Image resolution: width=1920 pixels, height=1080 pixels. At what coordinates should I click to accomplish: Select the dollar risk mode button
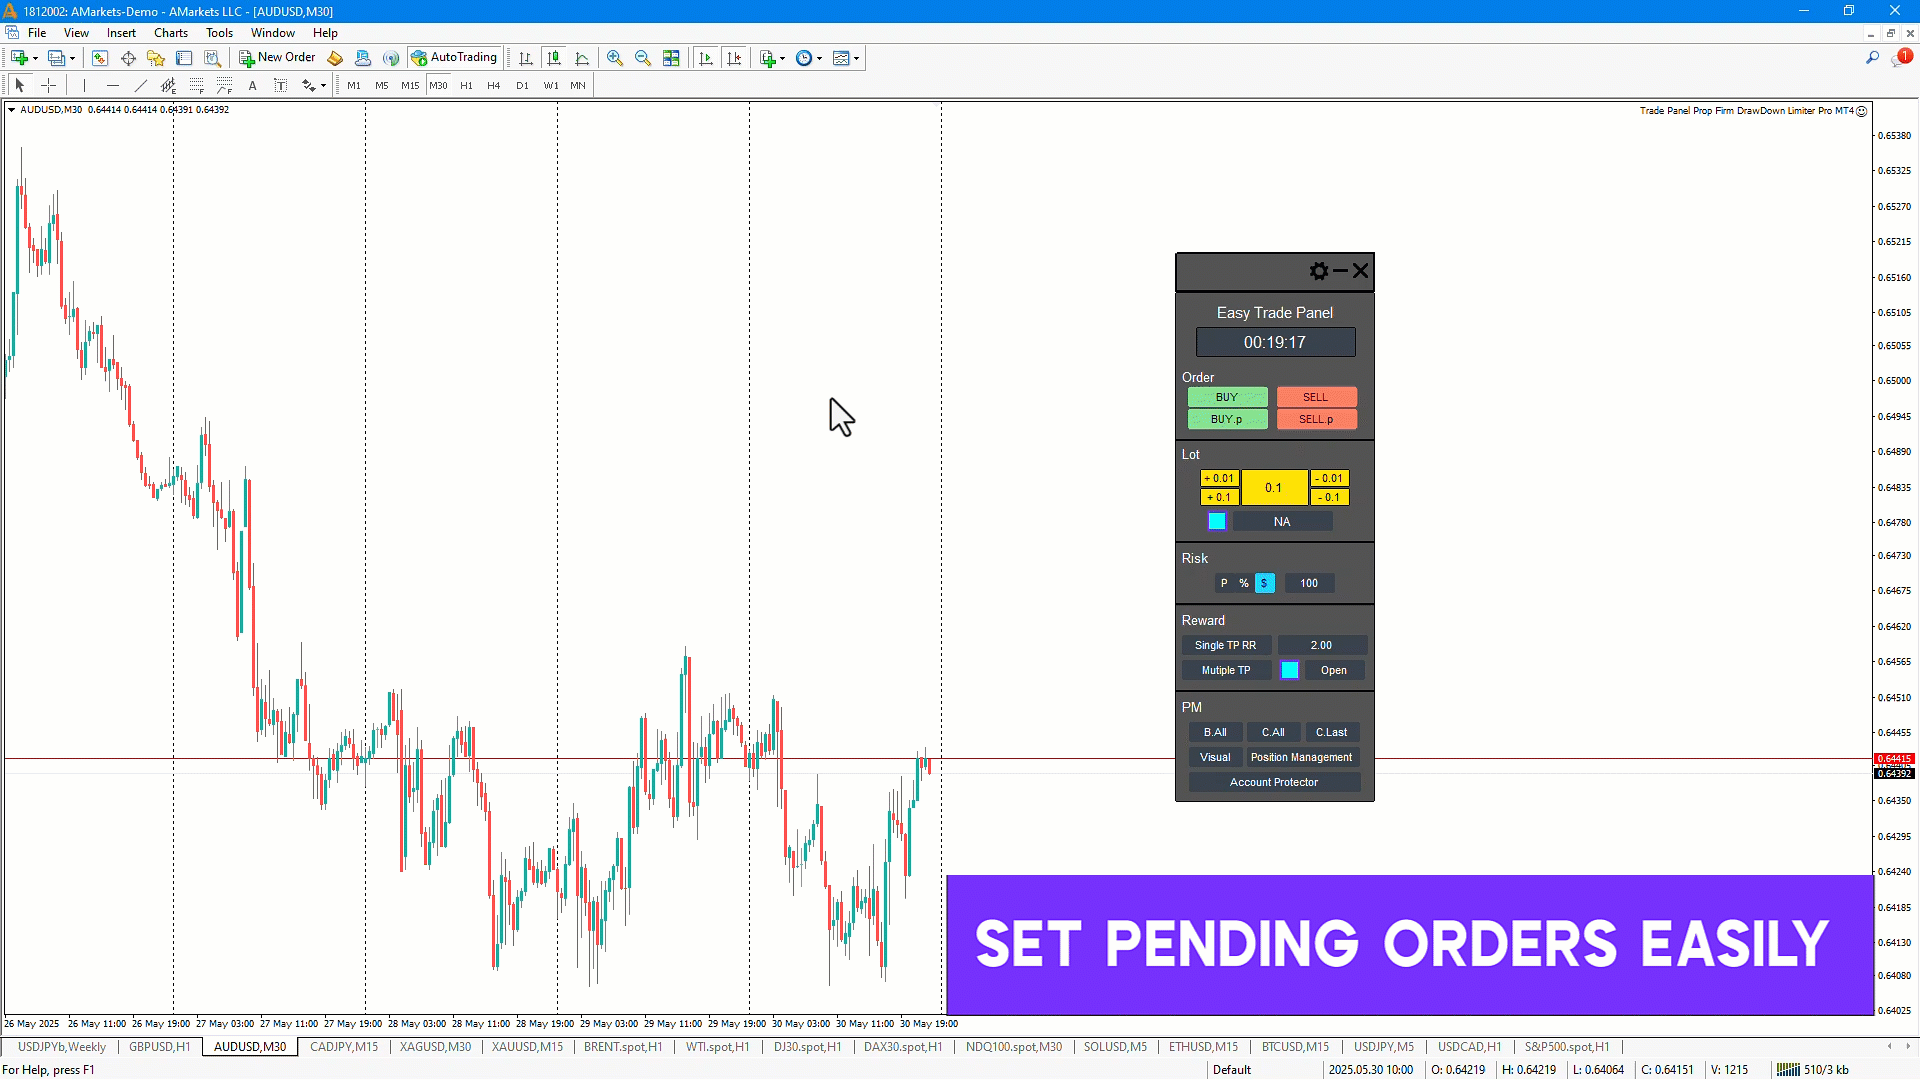tap(1264, 583)
